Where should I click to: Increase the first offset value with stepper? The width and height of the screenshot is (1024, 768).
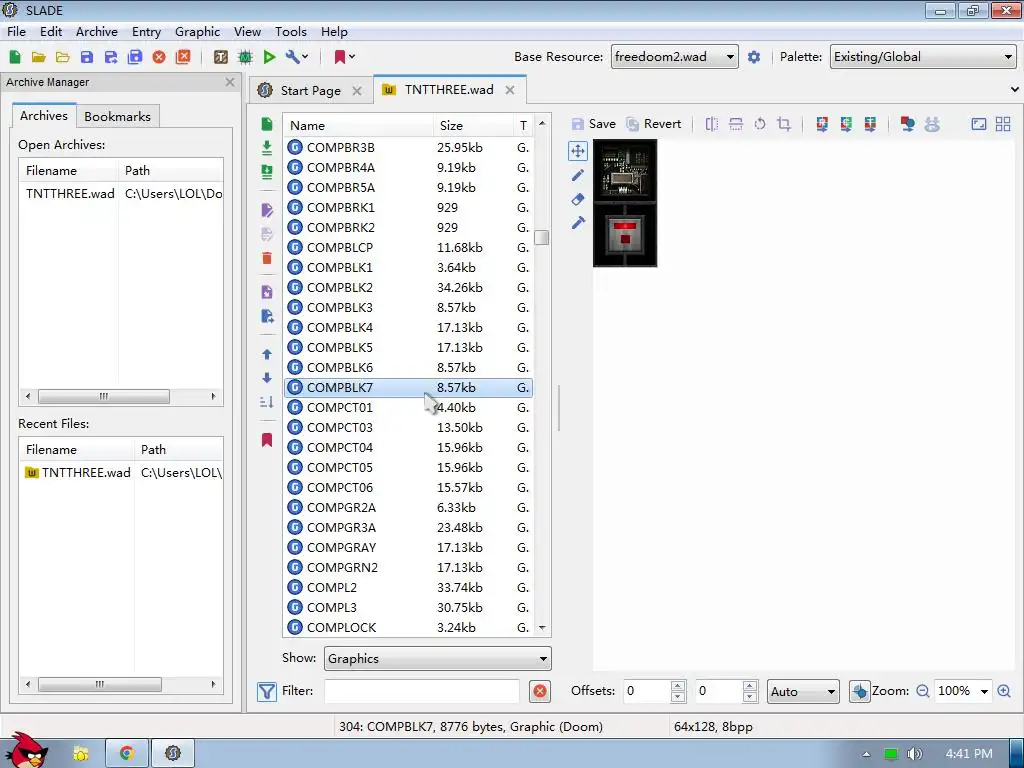tap(678, 686)
